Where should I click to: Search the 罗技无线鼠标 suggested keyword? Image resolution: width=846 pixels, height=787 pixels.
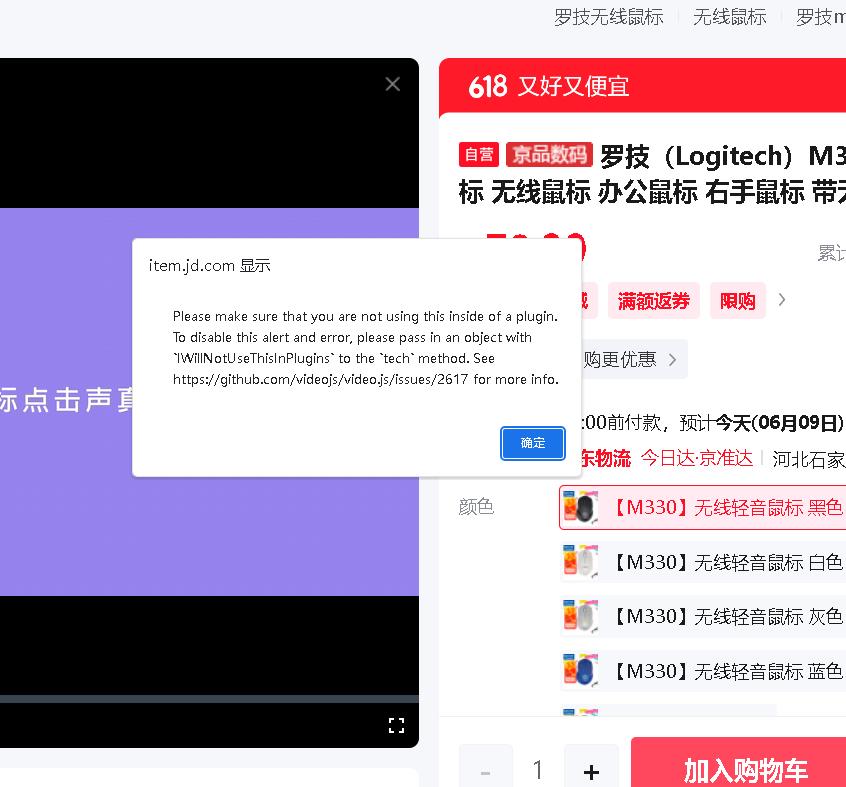pos(609,17)
